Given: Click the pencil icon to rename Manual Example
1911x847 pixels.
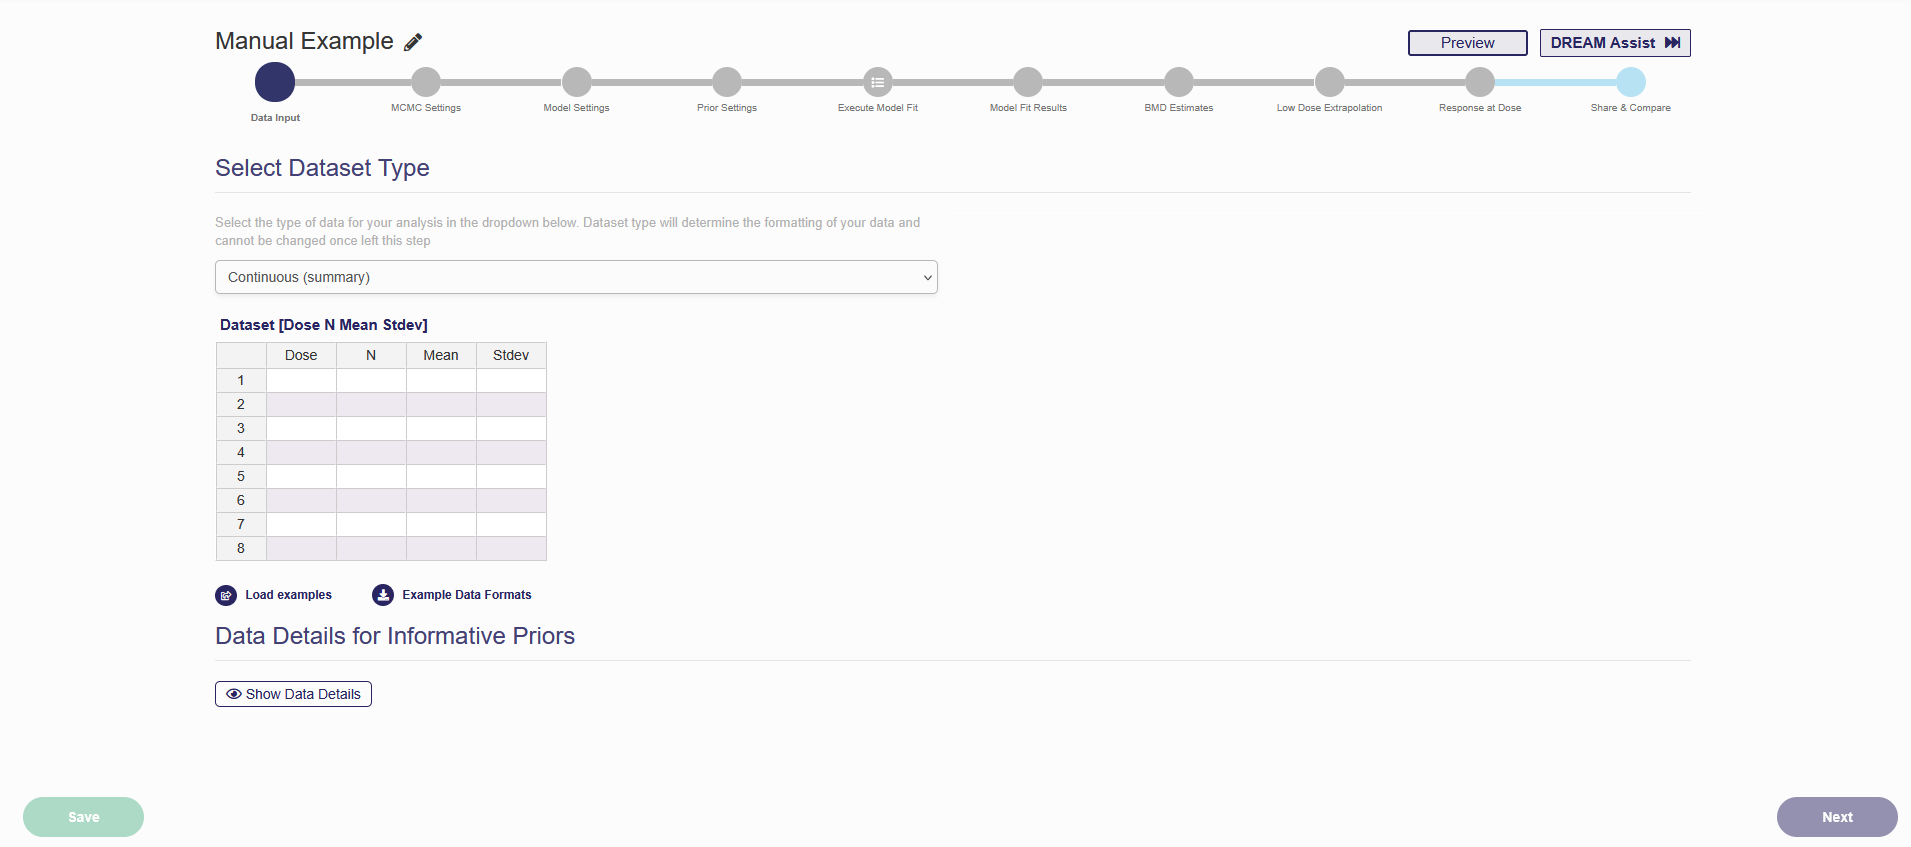Looking at the screenshot, I should pos(413,42).
